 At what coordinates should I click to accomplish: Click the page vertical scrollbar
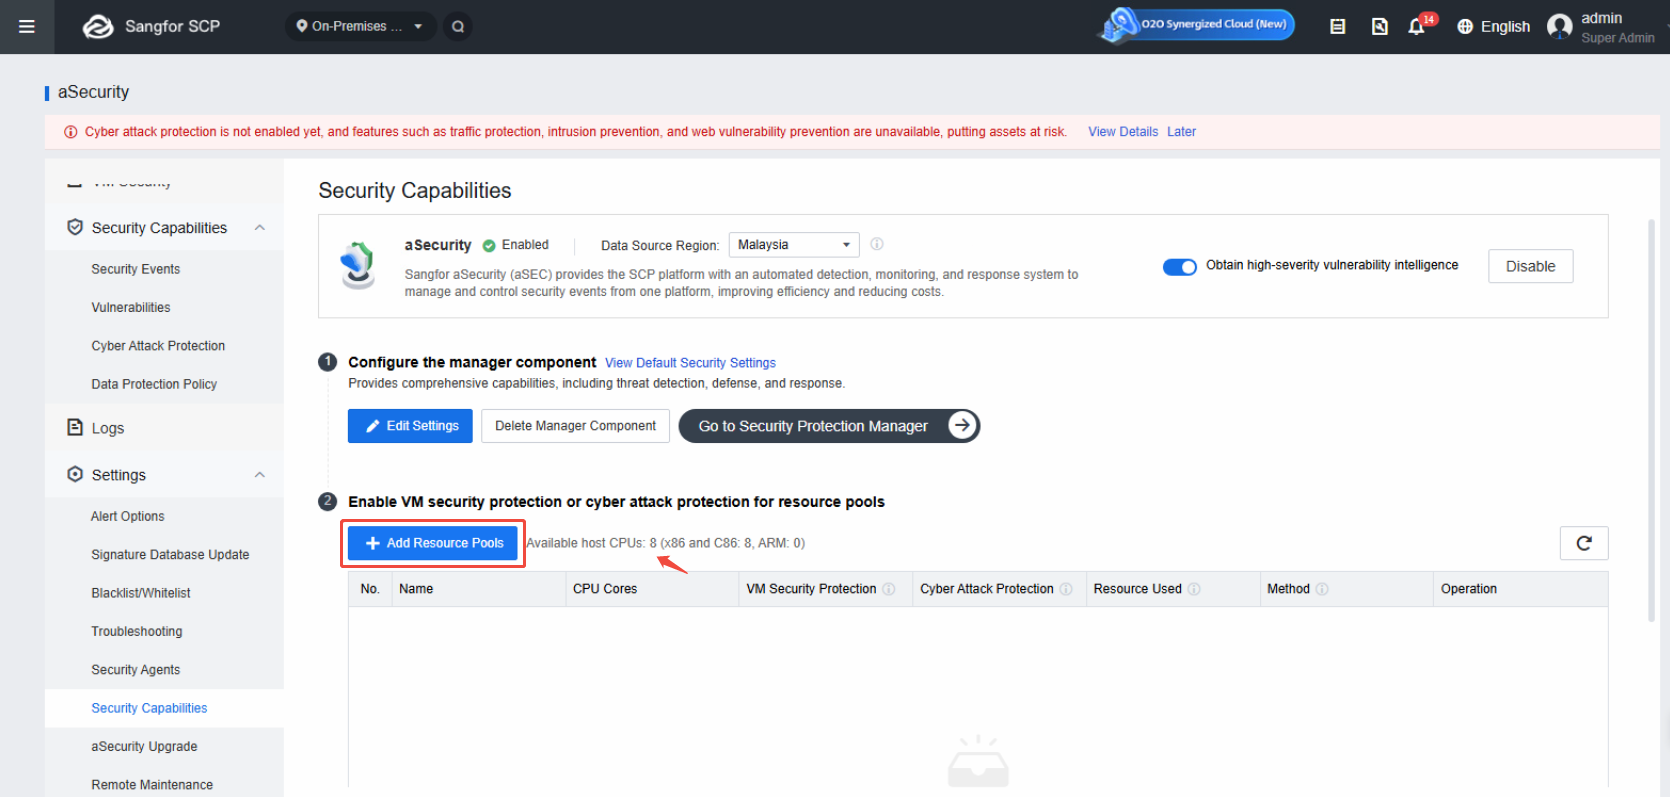pyautogui.click(x=1652, y=420)
